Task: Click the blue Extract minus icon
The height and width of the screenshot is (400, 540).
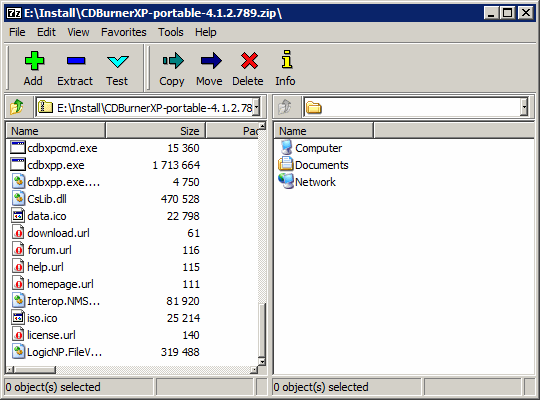Action: [x=76, y=61]
